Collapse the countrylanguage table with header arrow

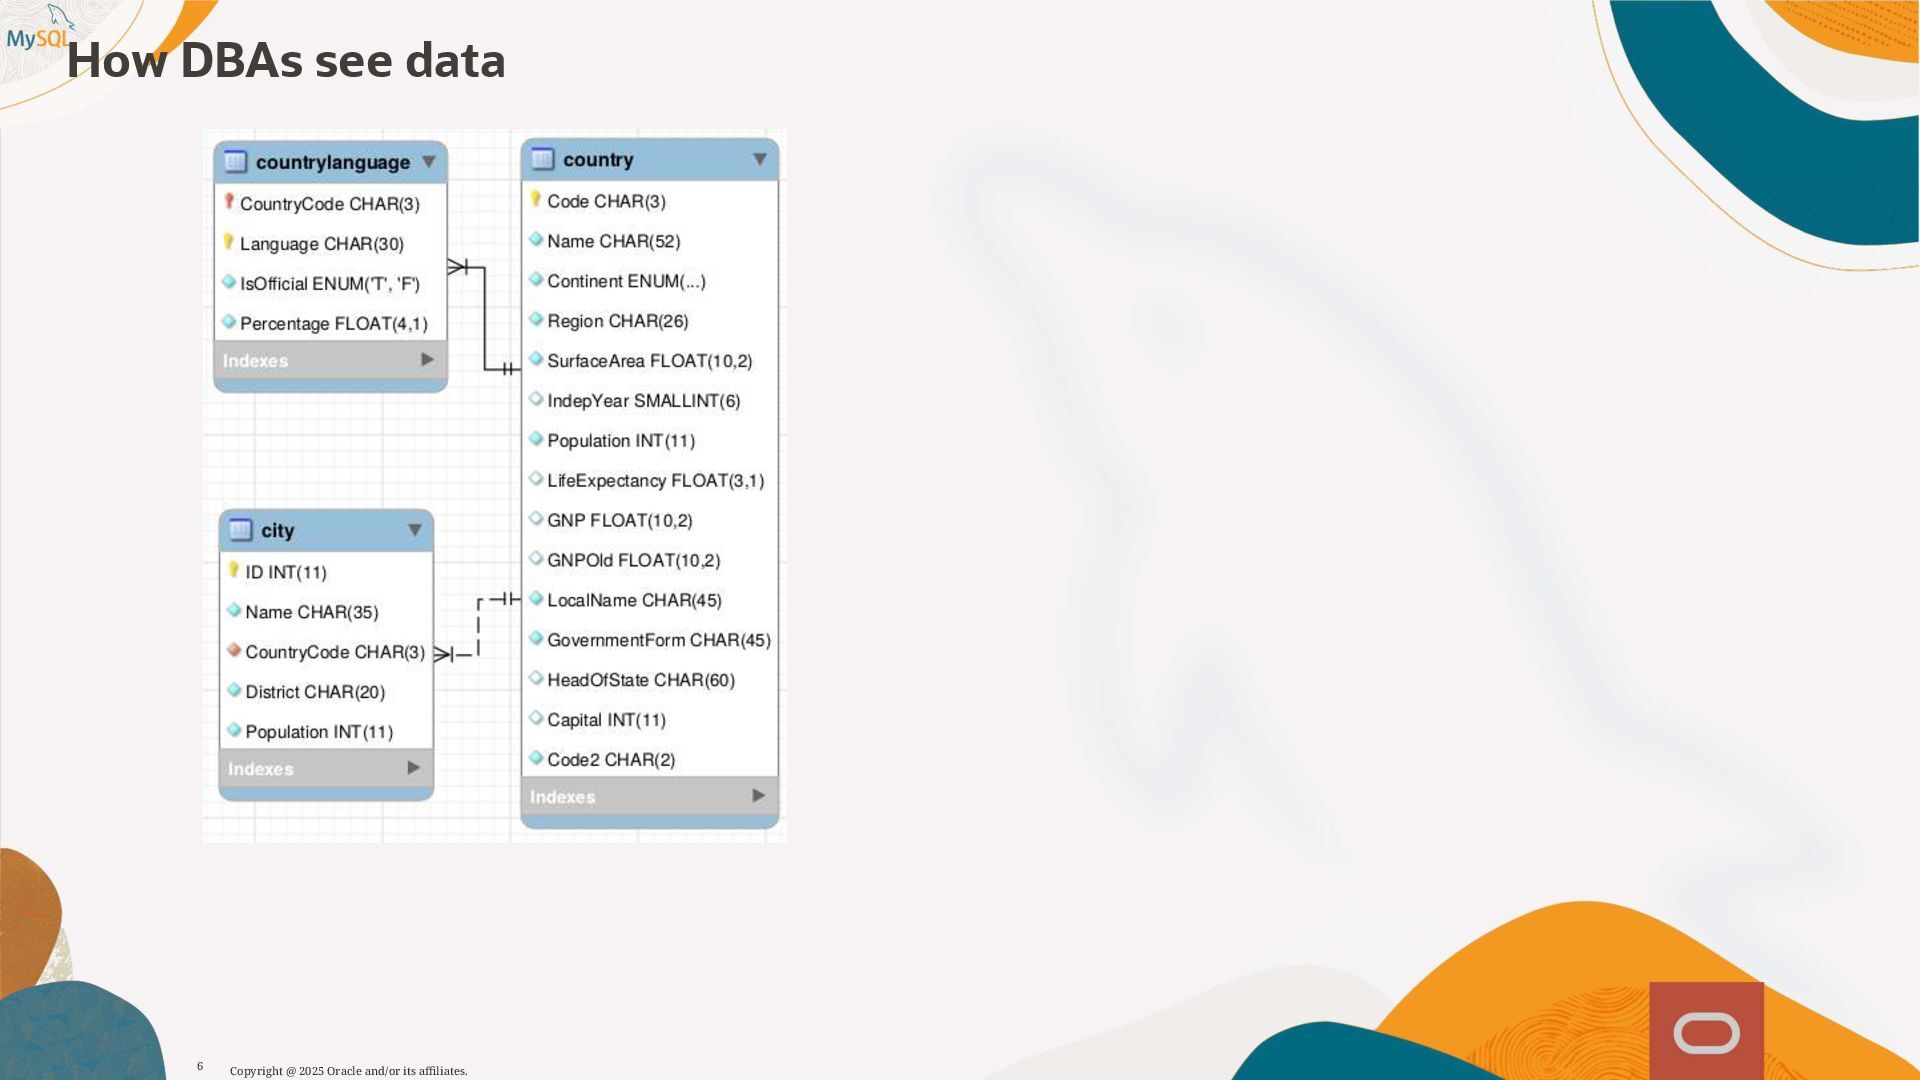pyautogui.click(x=428, y=162)
